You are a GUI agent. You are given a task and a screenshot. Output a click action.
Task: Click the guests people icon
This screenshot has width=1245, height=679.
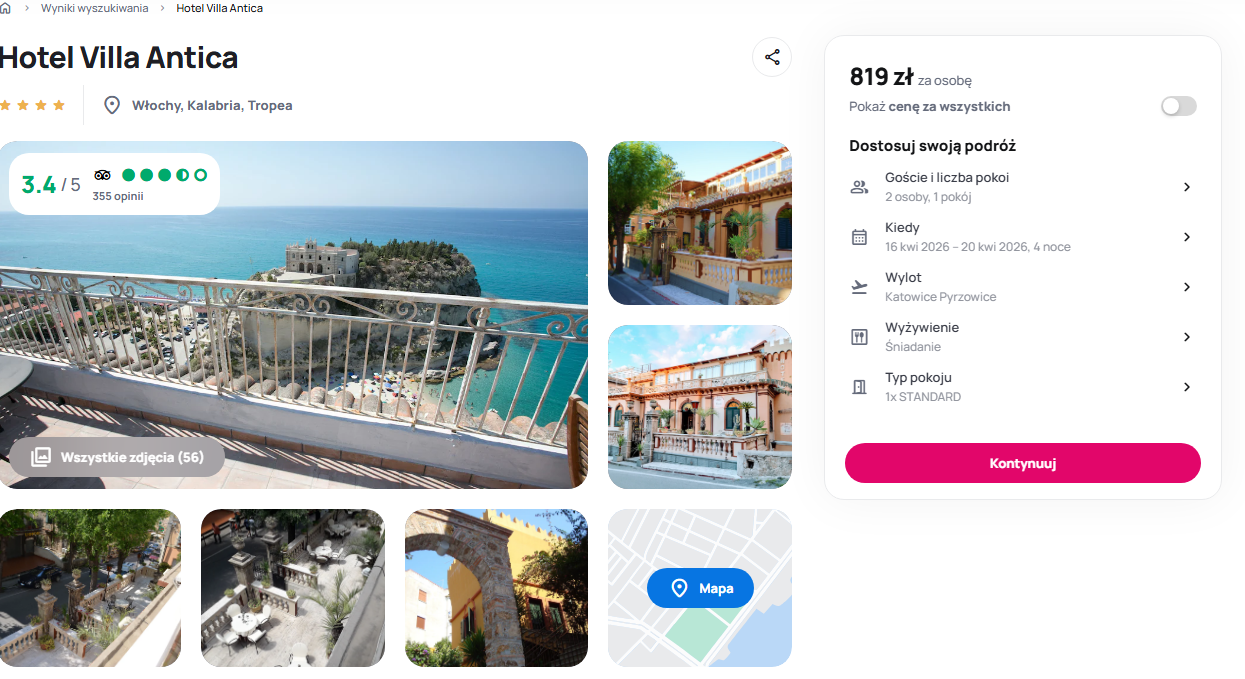(859, 187)
